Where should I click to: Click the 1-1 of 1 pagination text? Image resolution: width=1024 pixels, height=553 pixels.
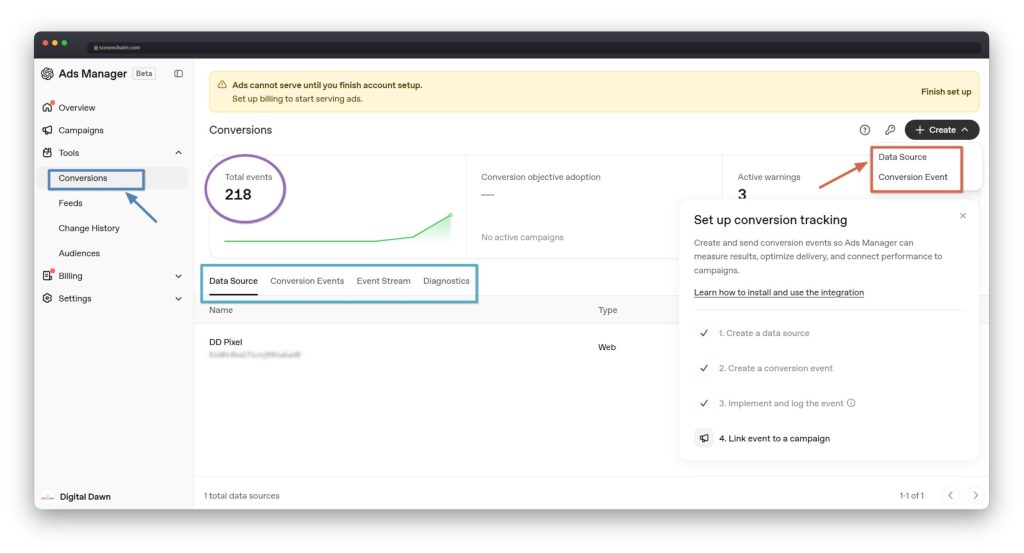(x=911, y=496)
